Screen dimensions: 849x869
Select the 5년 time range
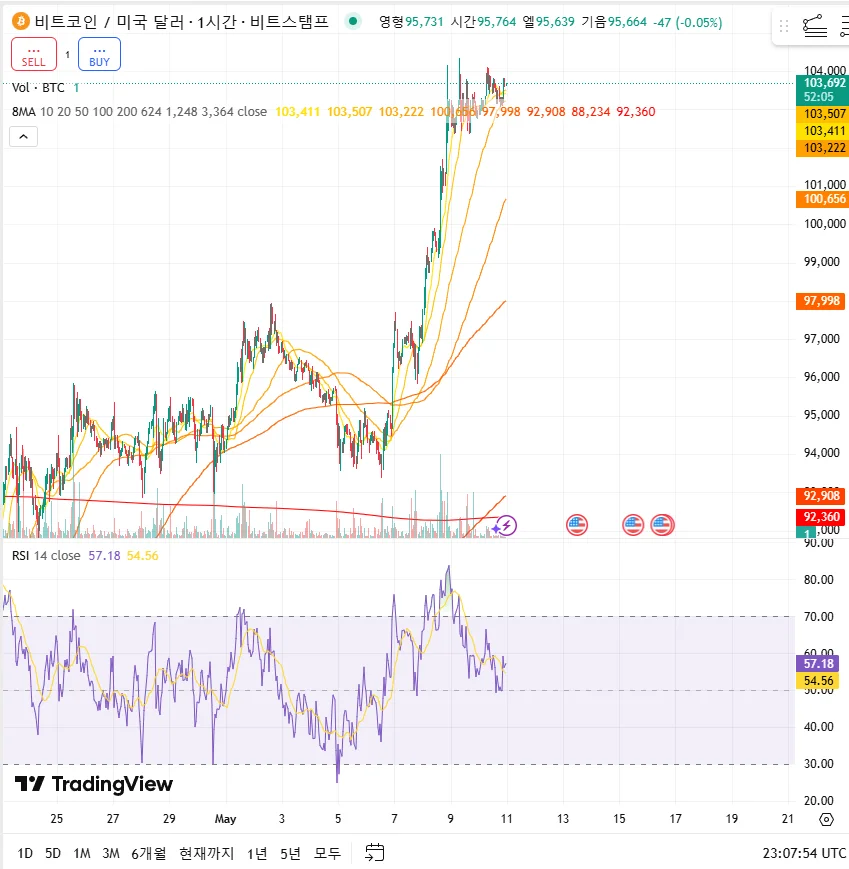290,853
